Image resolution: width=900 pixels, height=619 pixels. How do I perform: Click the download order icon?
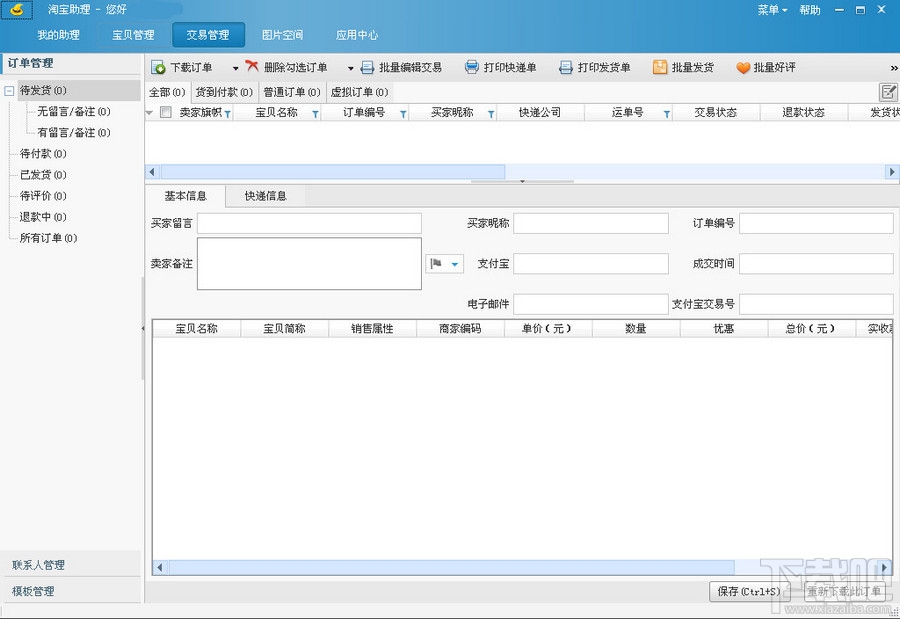[x=158, y=68]
